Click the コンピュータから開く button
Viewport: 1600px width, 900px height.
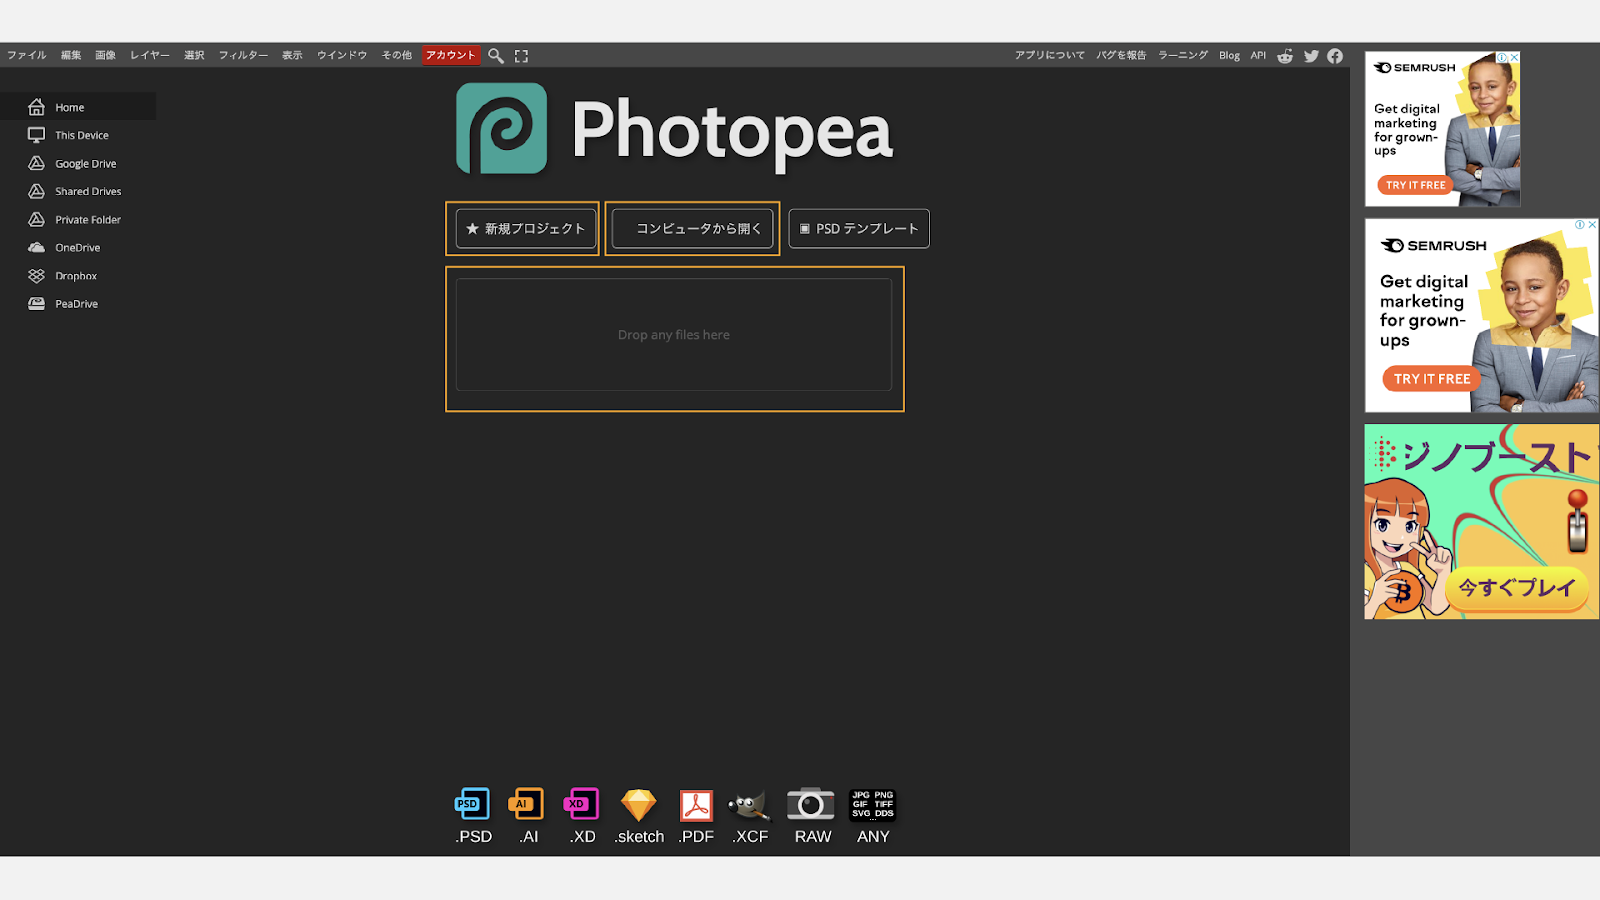692,228
